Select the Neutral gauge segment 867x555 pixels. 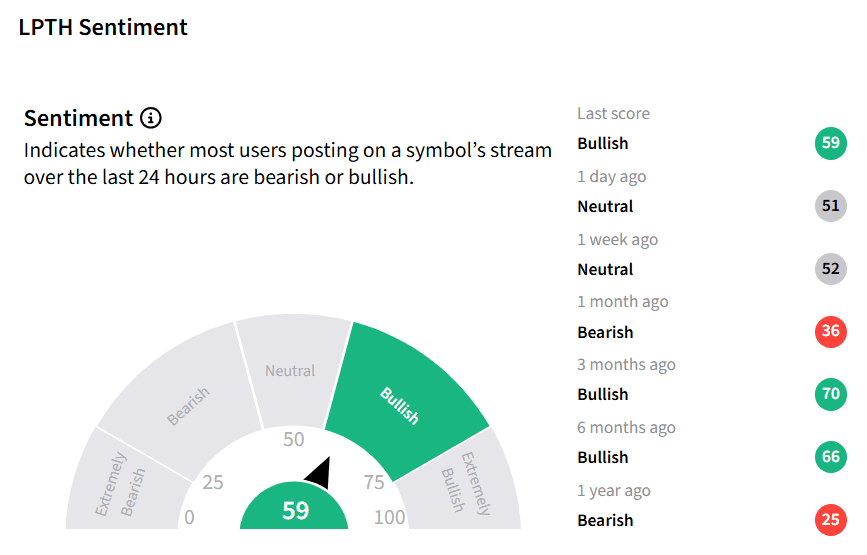coord(293,371)
